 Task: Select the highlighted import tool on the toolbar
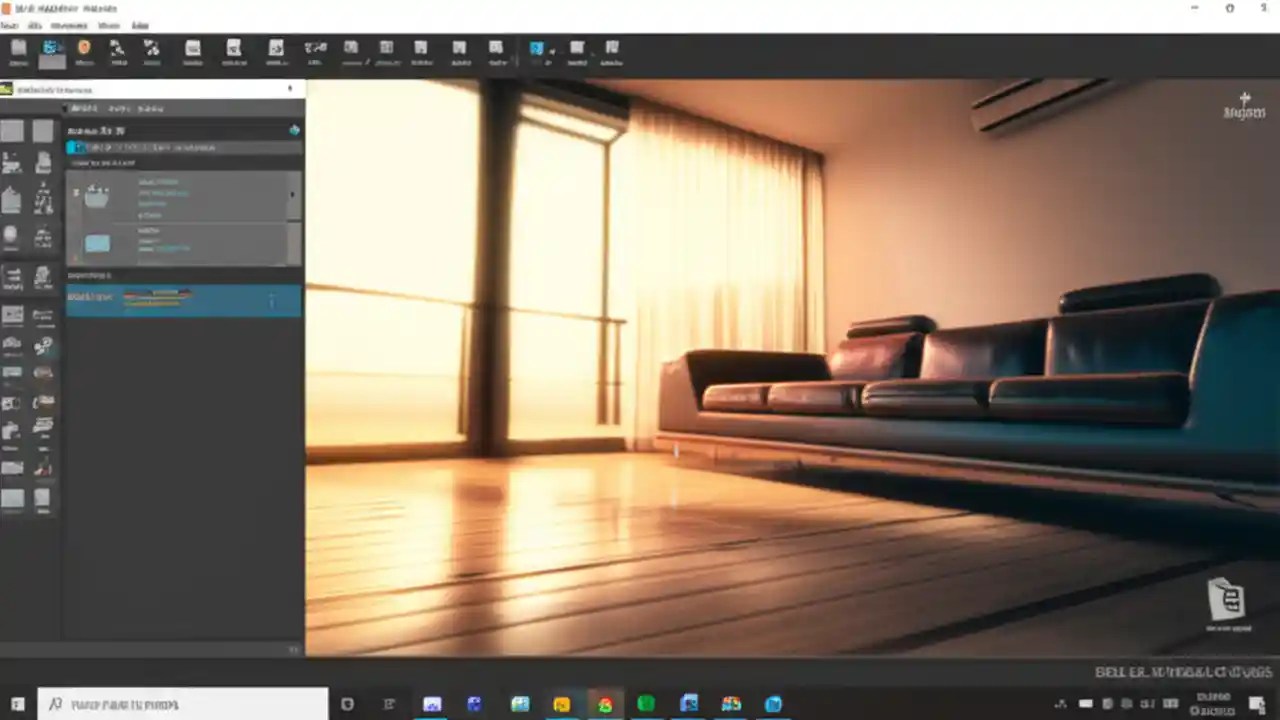[51, 51]
